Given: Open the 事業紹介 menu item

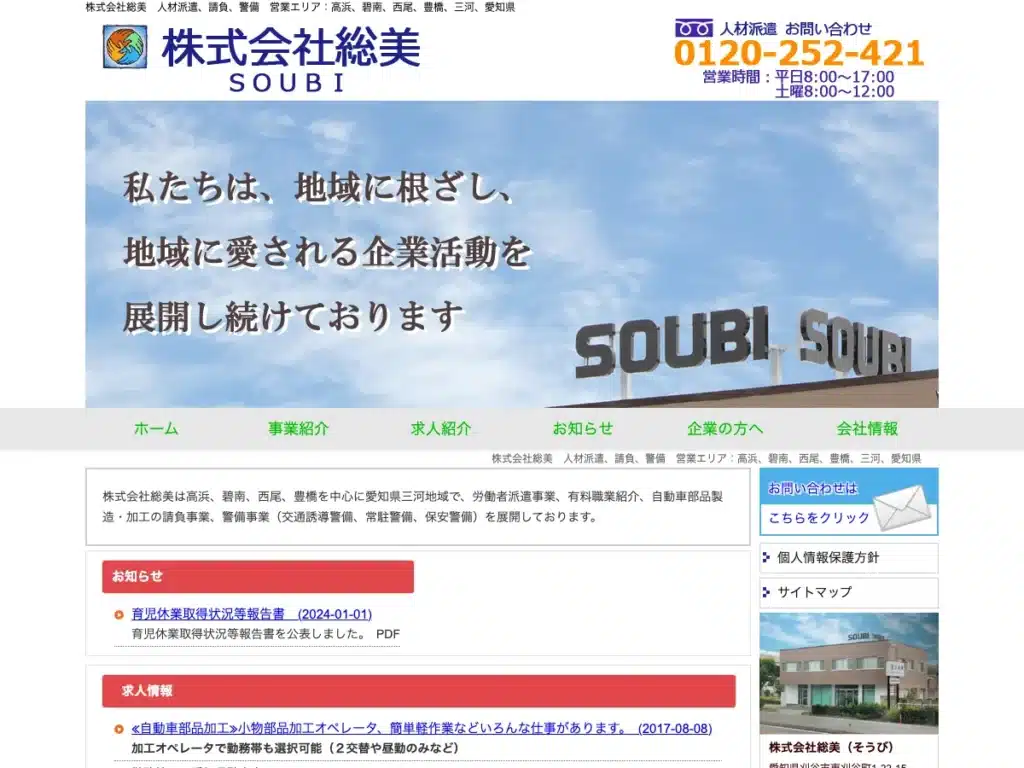Looking at the screenshot, I should (x=298, y=428).
